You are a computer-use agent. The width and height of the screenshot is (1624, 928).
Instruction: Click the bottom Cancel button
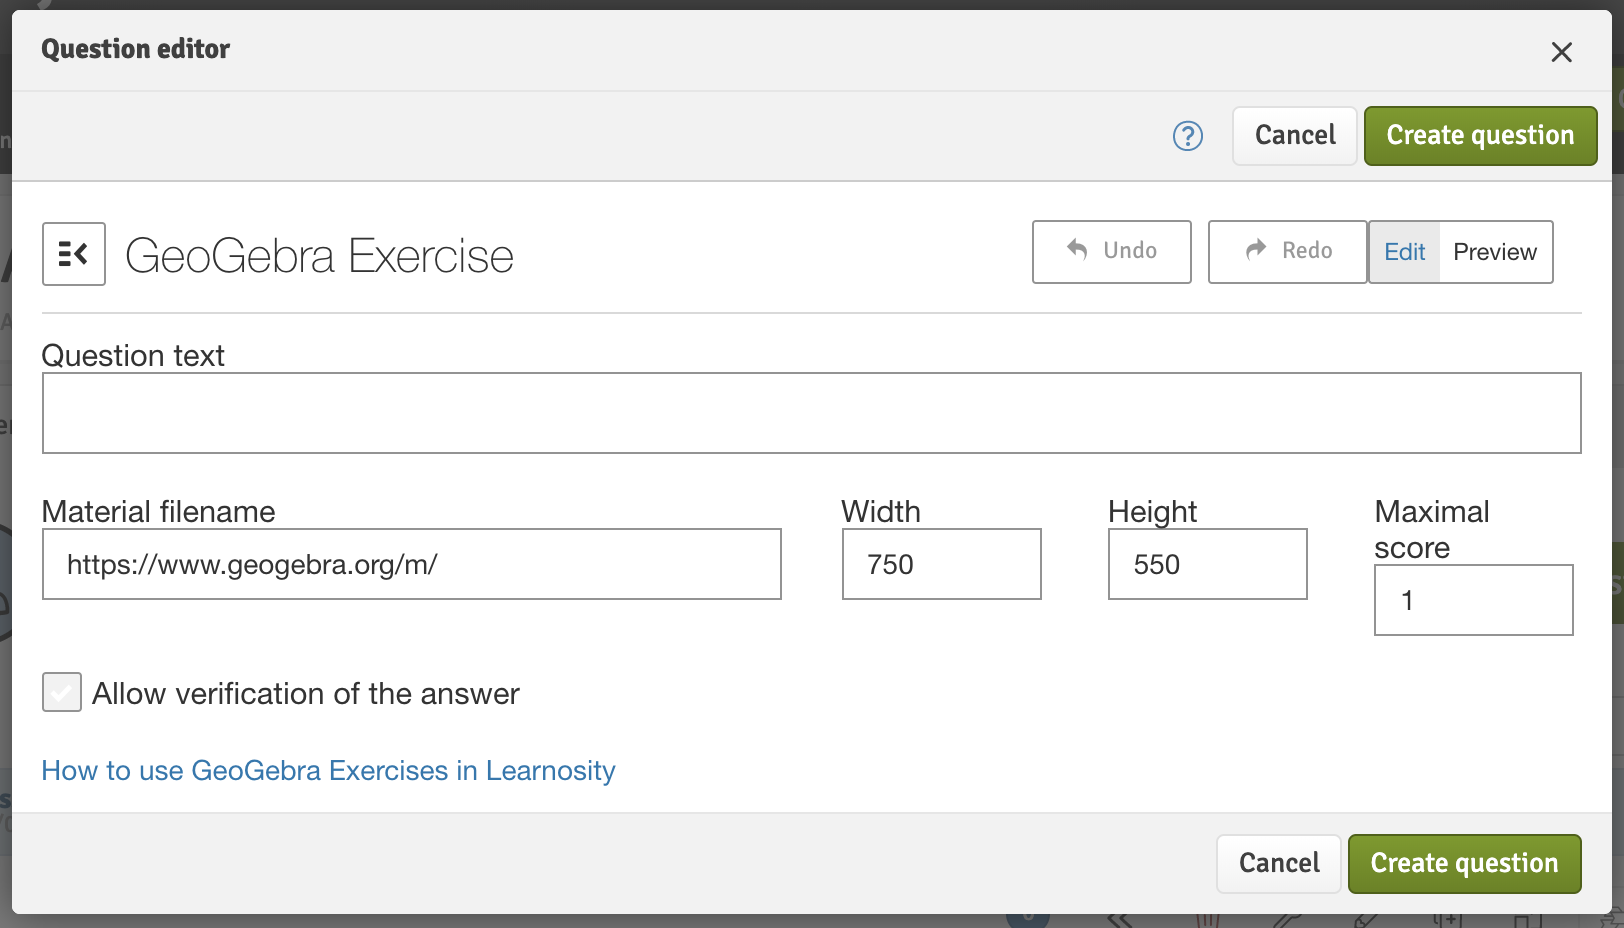coord(1279,864)
